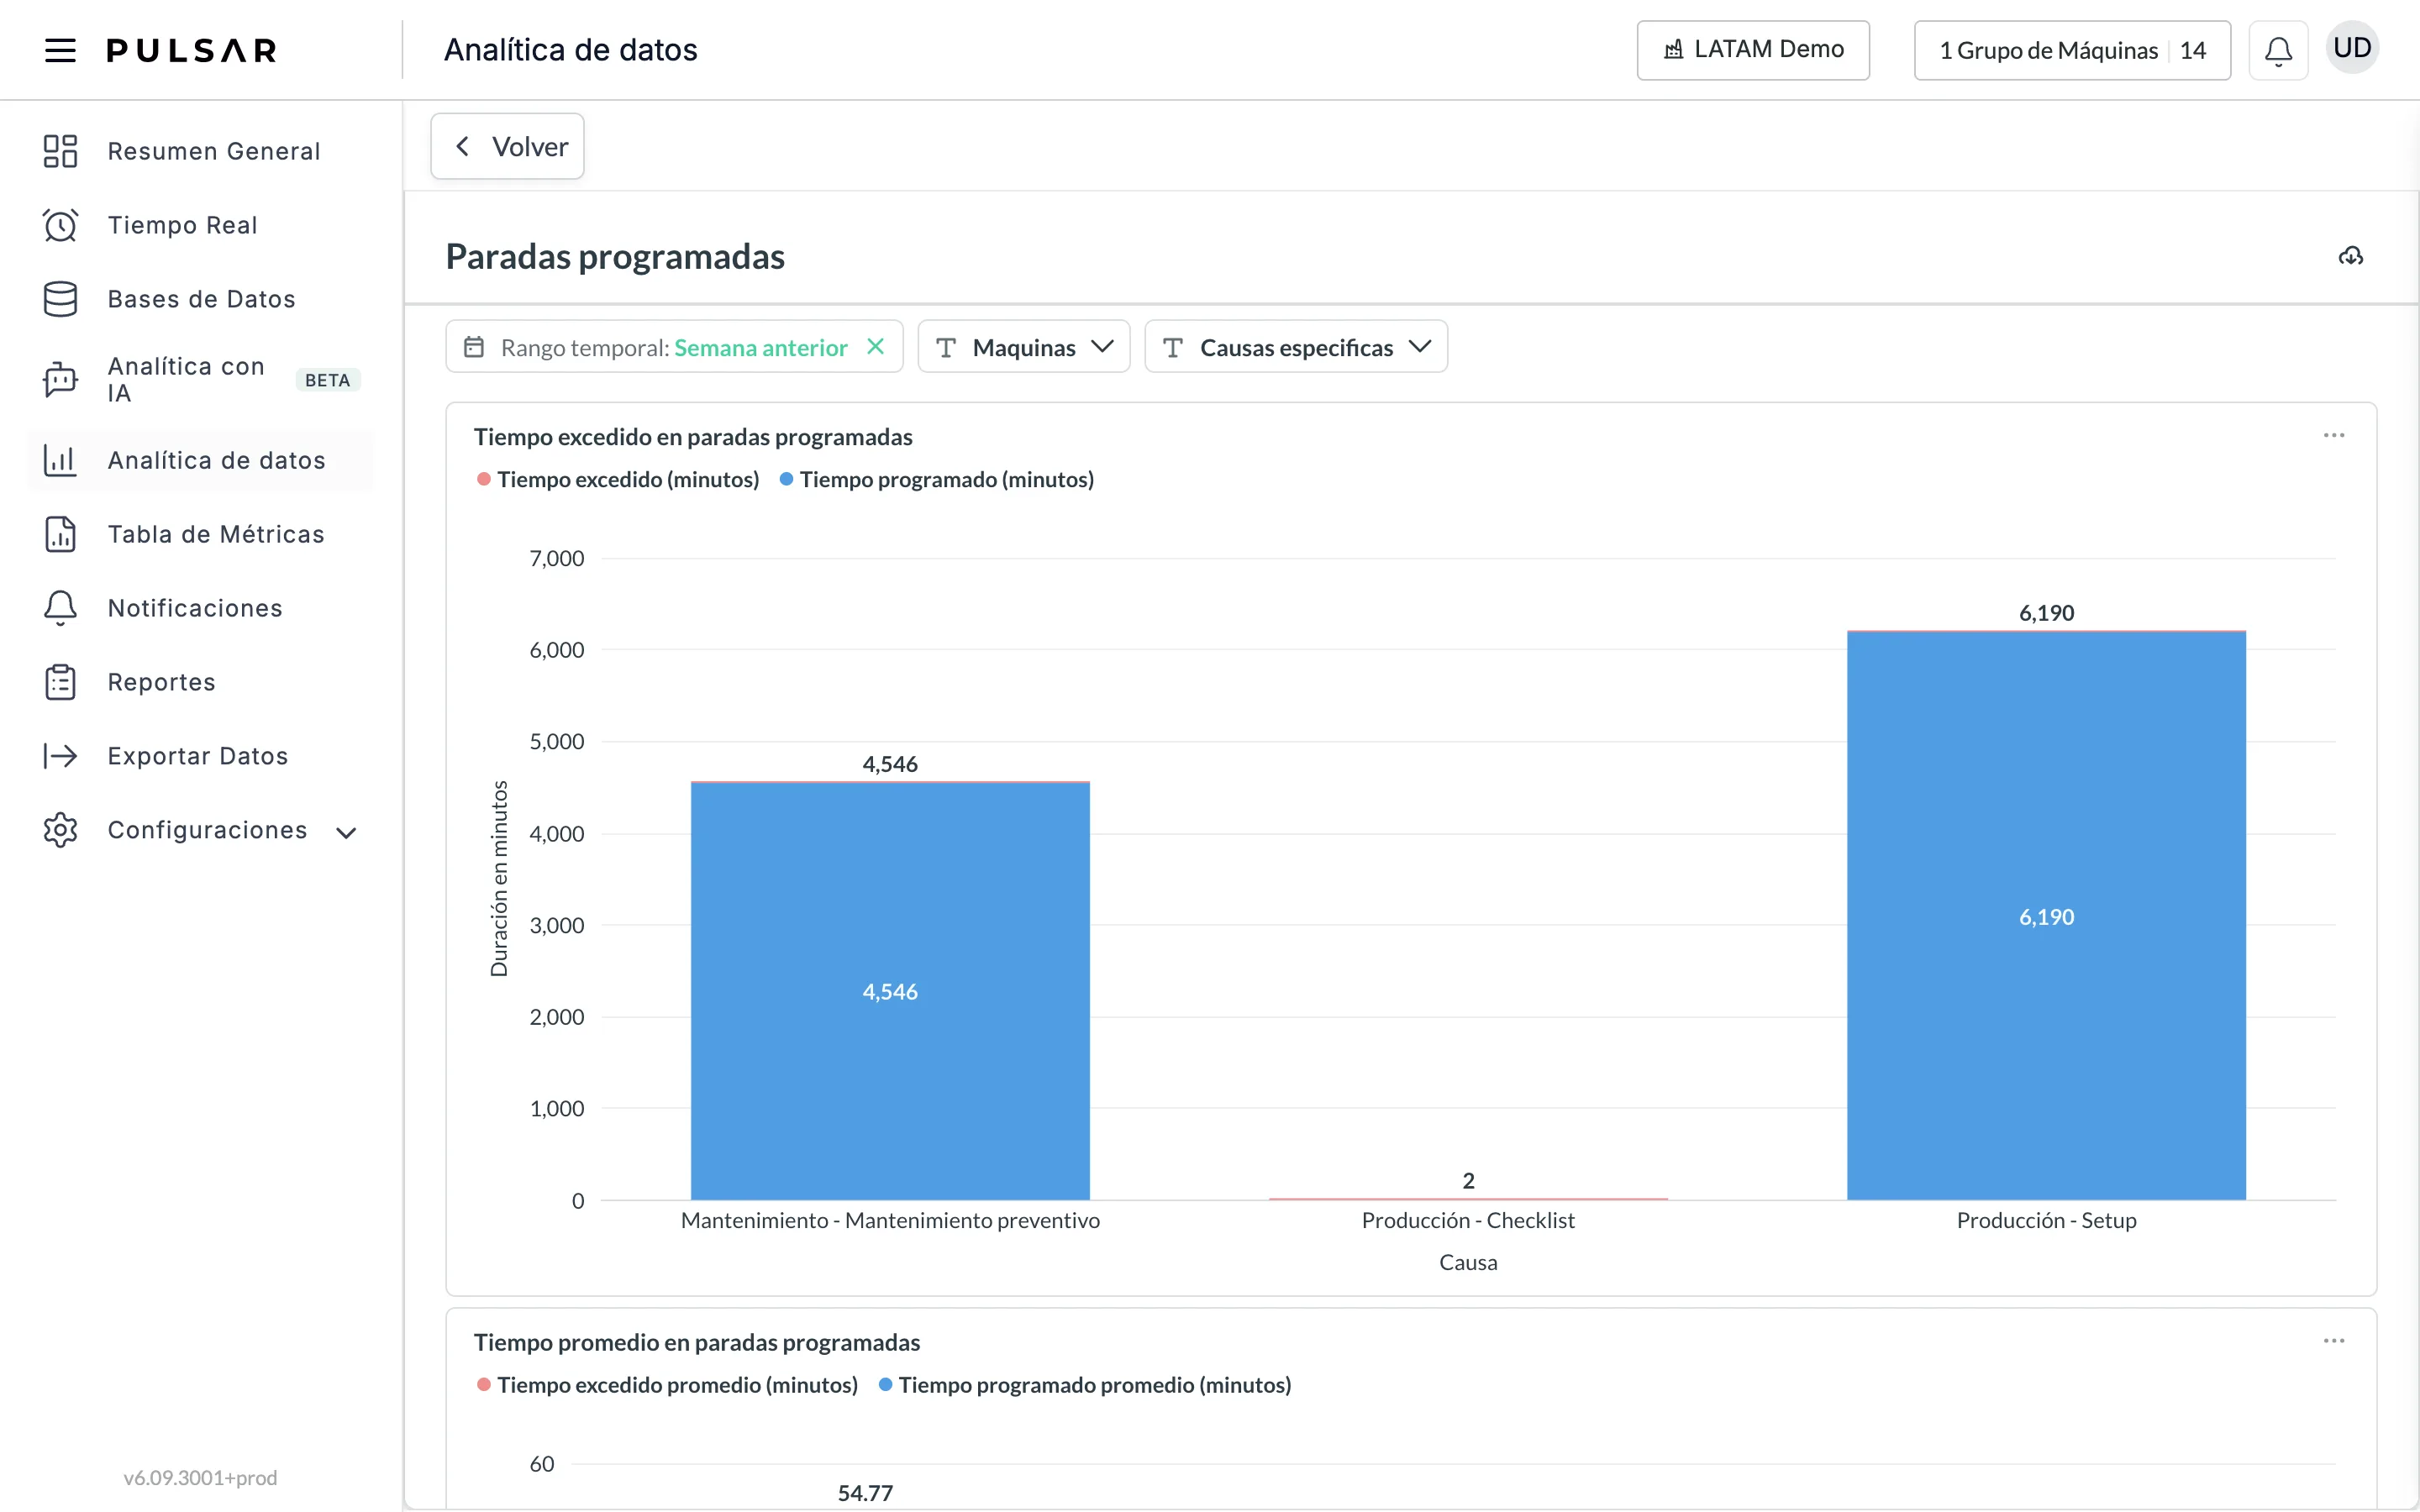This screenshot has height=1512, width=2420.
Task: Open Tiempo Real menu item
Action: pos(201,225)
